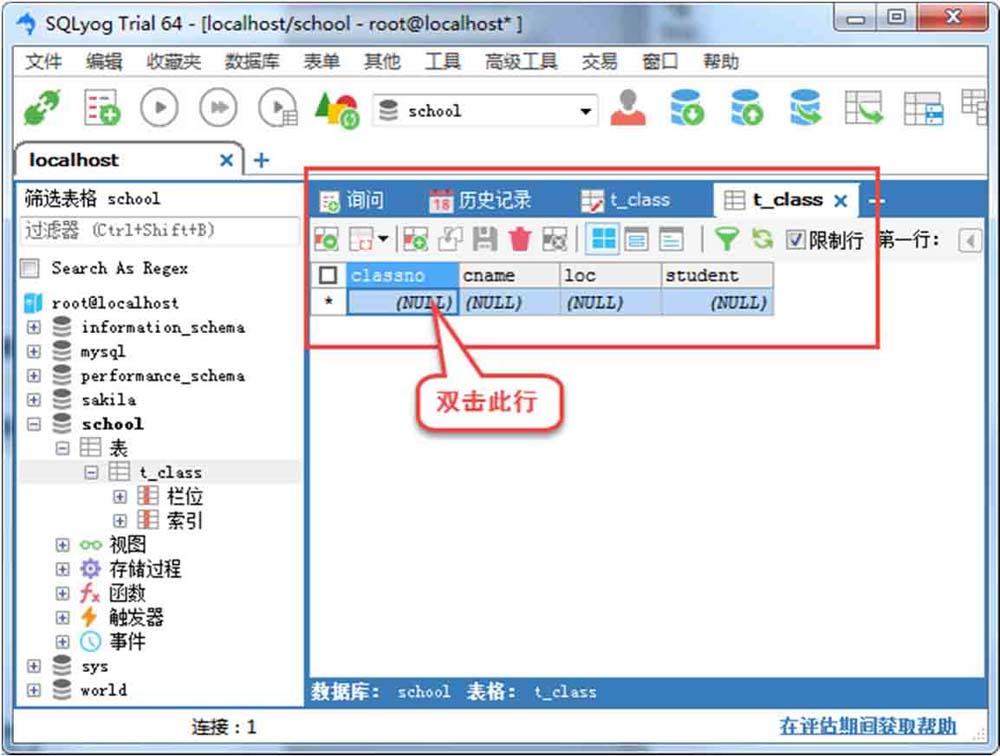This screenshot has height=756, width=1000.
Task: Click the cancel changes icon
Action: pos(554,240)
